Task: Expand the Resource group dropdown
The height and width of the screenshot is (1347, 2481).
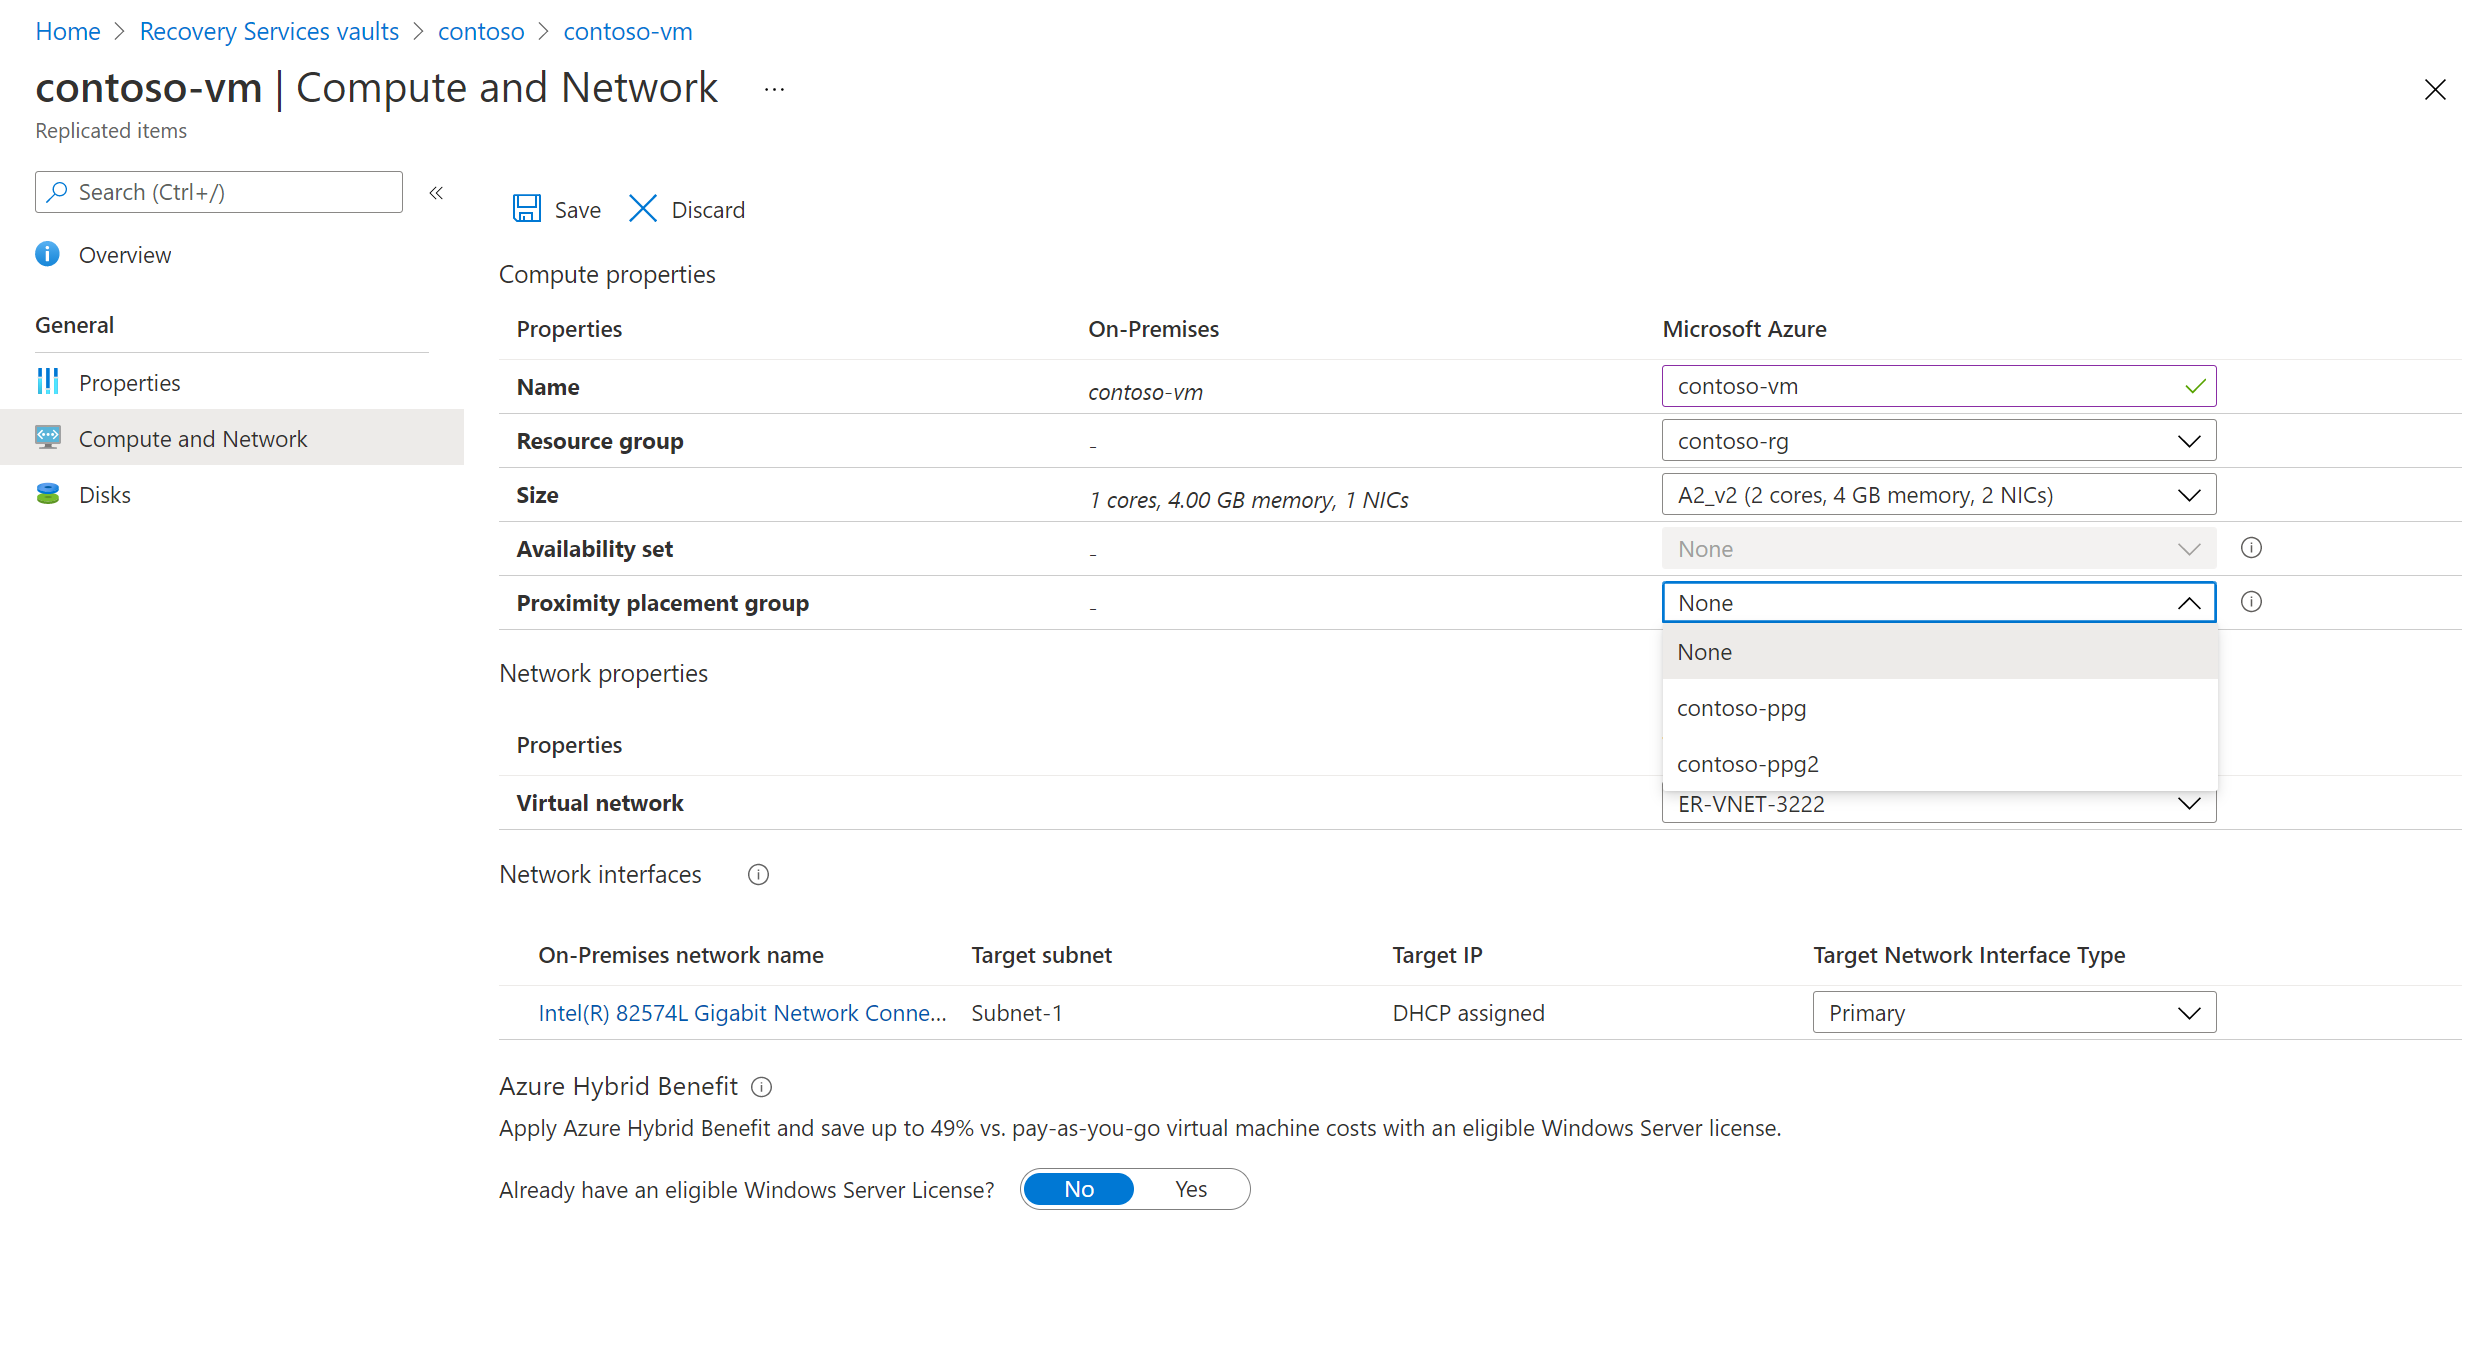Action: click(x=1938, y=441)
